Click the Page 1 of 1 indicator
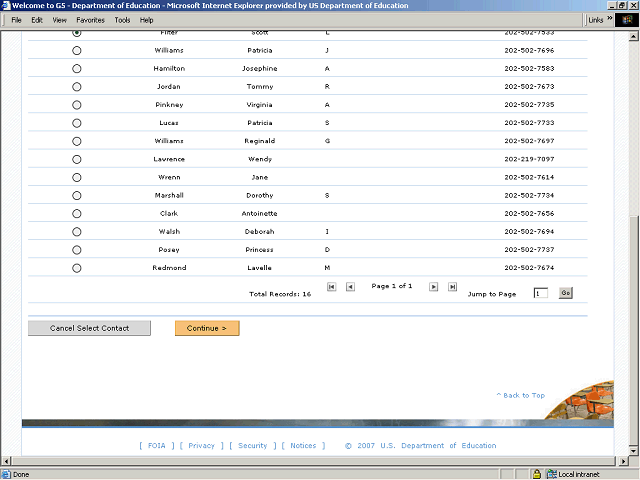 pos(392,286)
